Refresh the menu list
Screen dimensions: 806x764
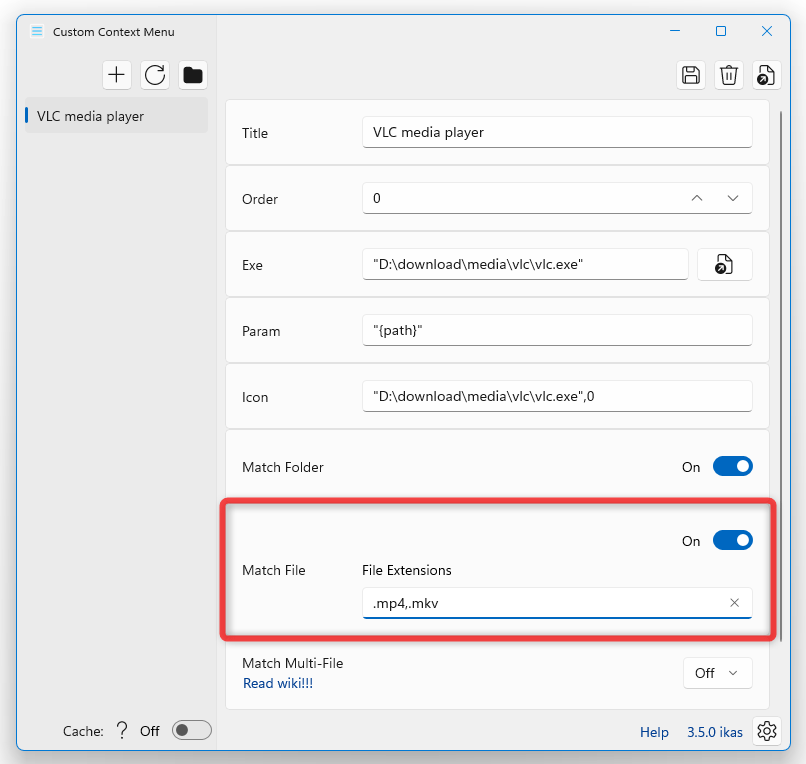point(155,75)
